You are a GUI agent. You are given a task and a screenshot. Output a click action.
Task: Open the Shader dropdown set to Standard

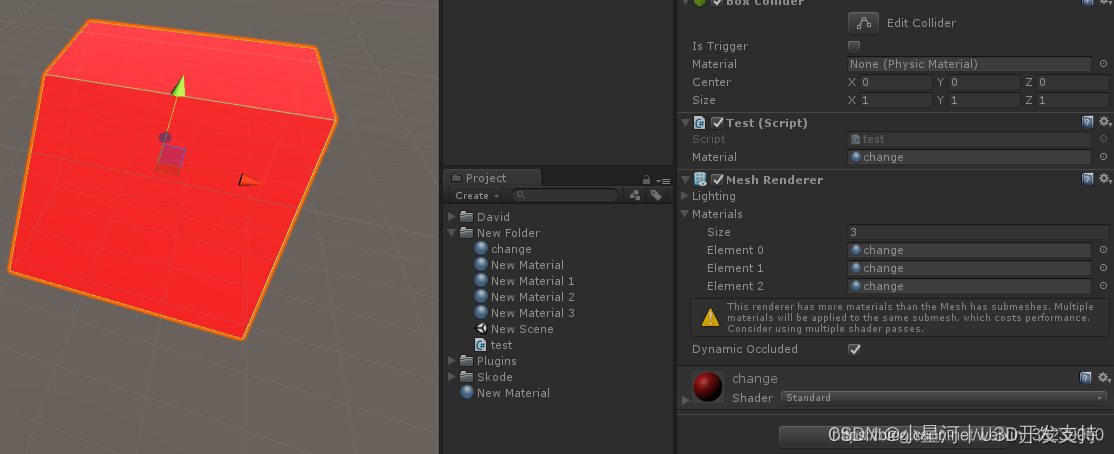coord(943,398)
